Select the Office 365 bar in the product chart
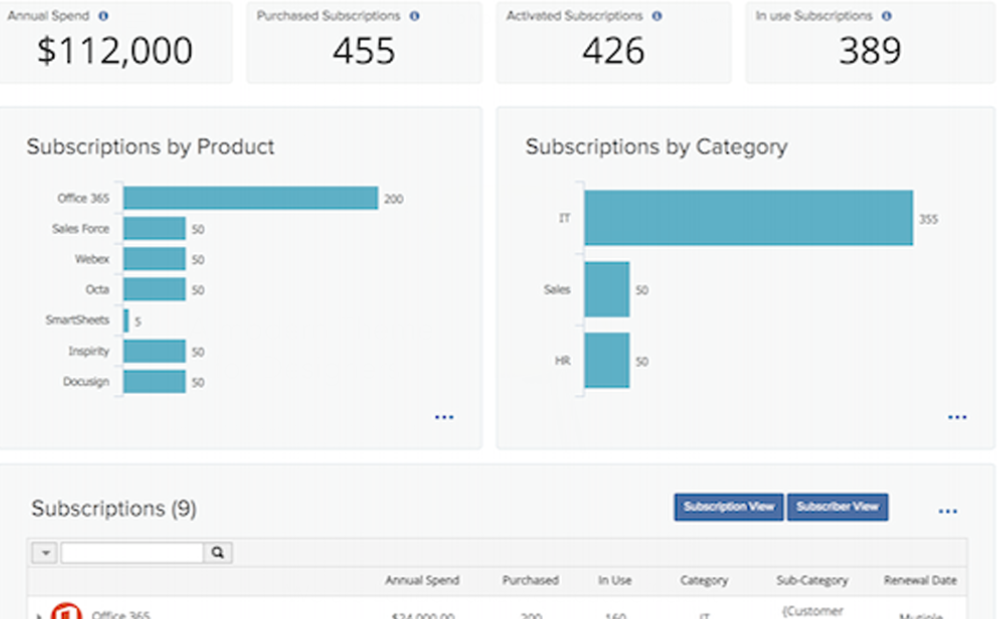Image resolution: width=1001 pixels, height=619 pixels. tap(250, 198)
